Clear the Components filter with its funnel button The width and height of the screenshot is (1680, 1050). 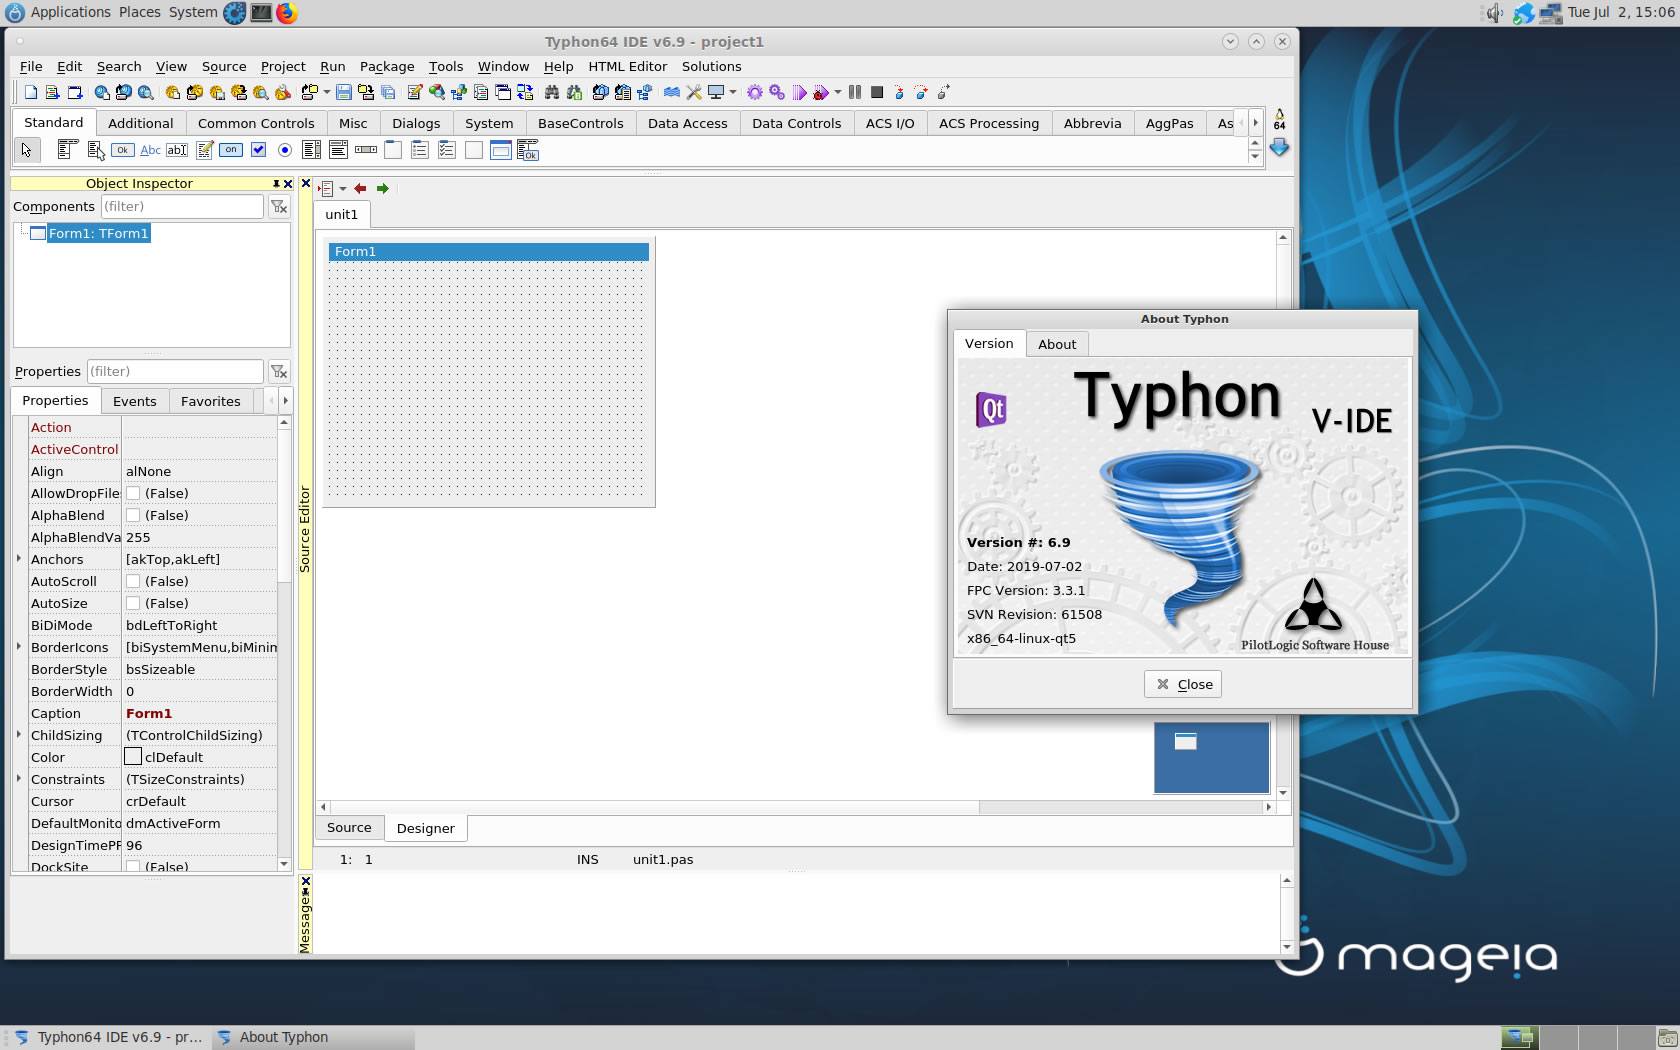click(279, 206)
